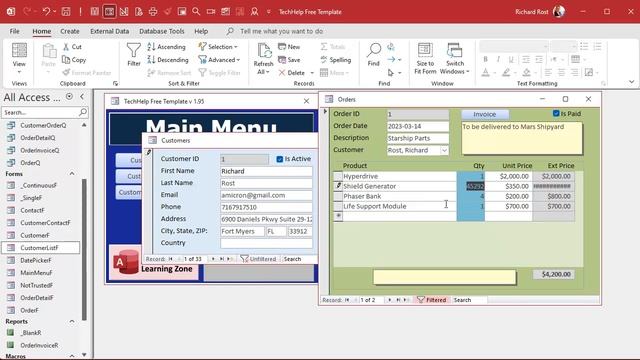The width and height of the screenshot is (640, 360).
Task: Switch to the Create tab
Action: (70, 31)
